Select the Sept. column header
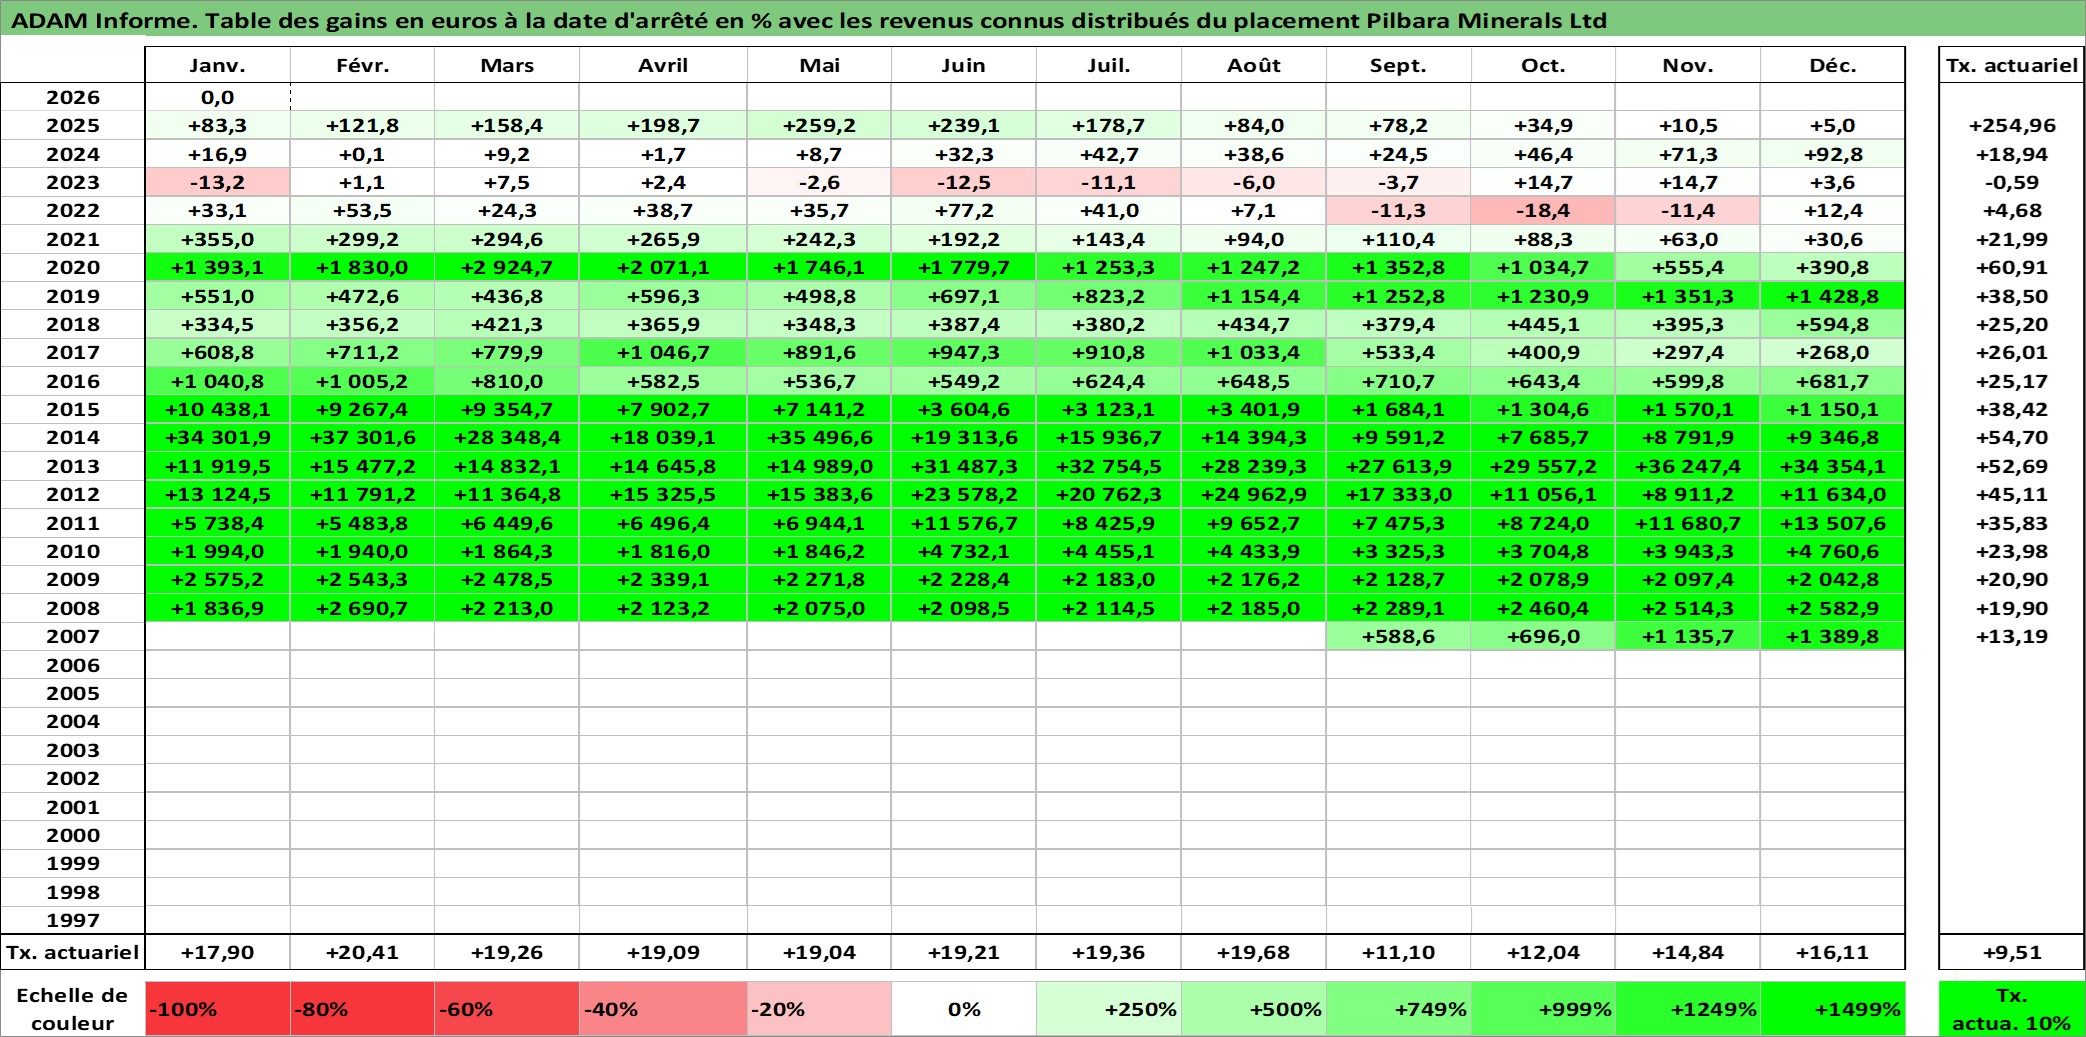Image resolution: width=2086 pixels, height=1037 pixels. tap(1398, 65)
